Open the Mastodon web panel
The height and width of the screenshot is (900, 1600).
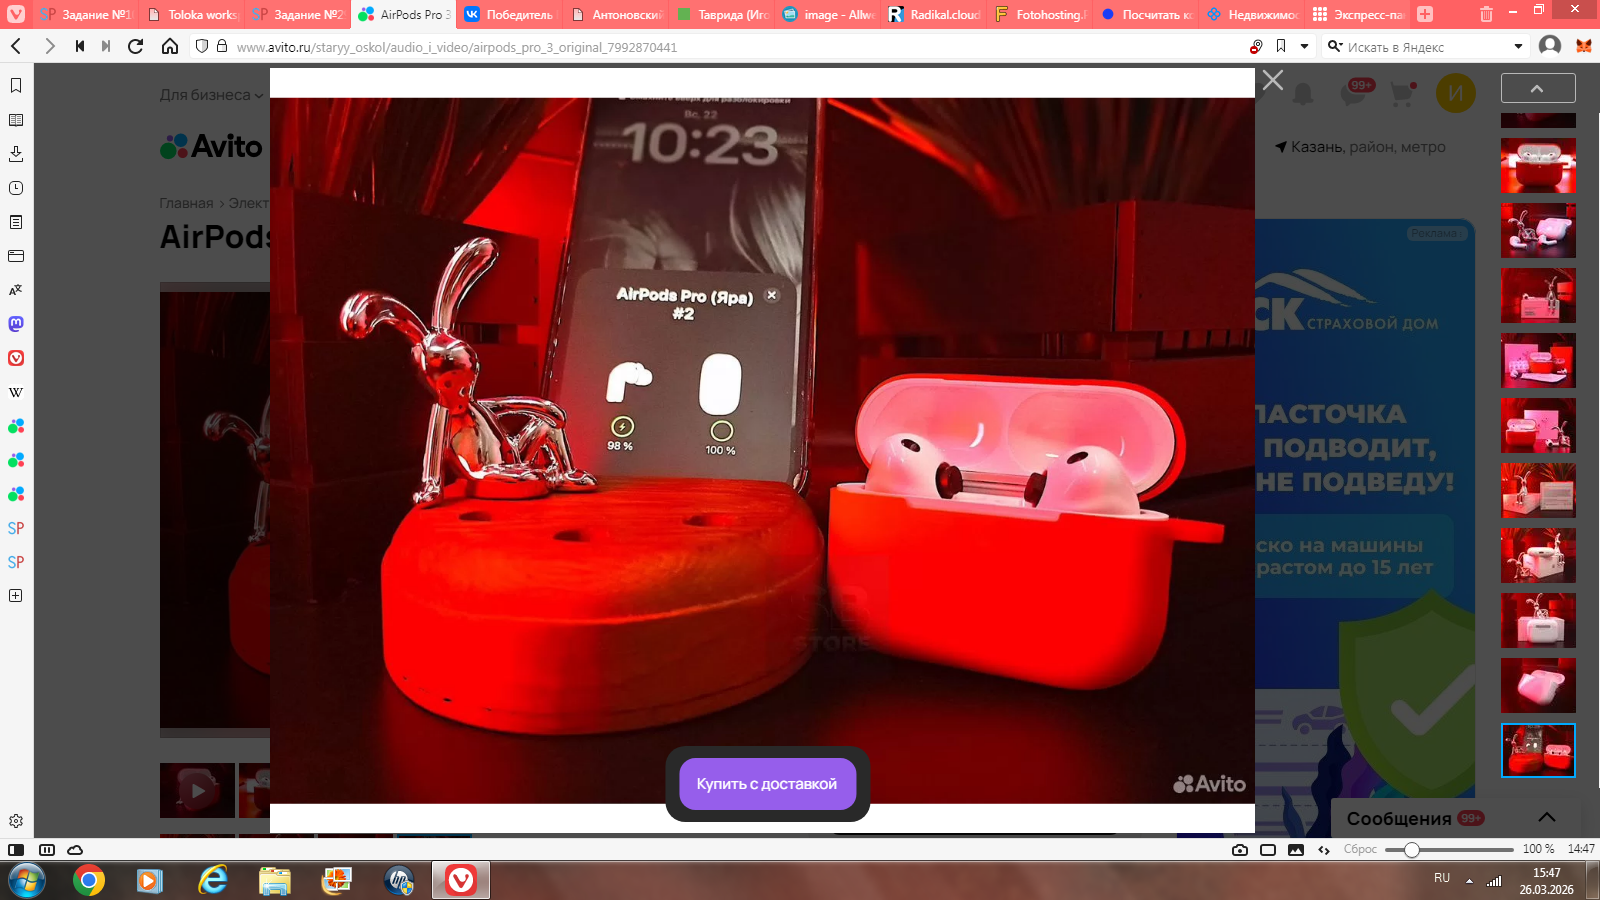[x=16, y=324]
